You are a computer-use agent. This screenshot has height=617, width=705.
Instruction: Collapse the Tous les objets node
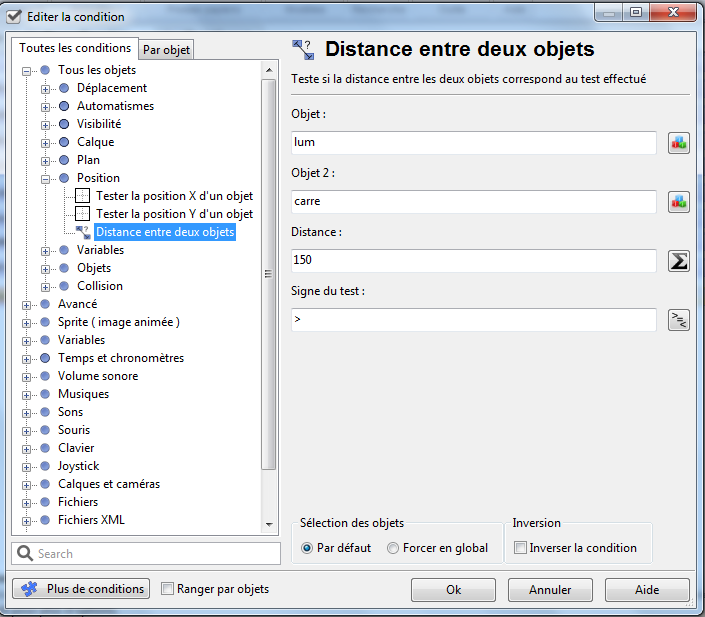tap(27, 71)
